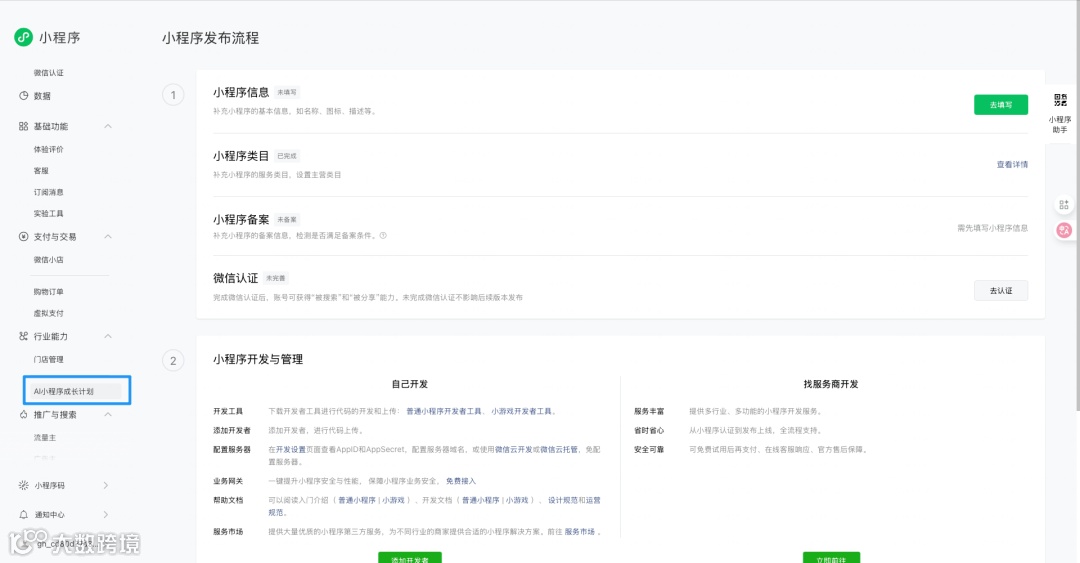Click the 小程序信息 heading
The image size is (1080, 563).
241,92
